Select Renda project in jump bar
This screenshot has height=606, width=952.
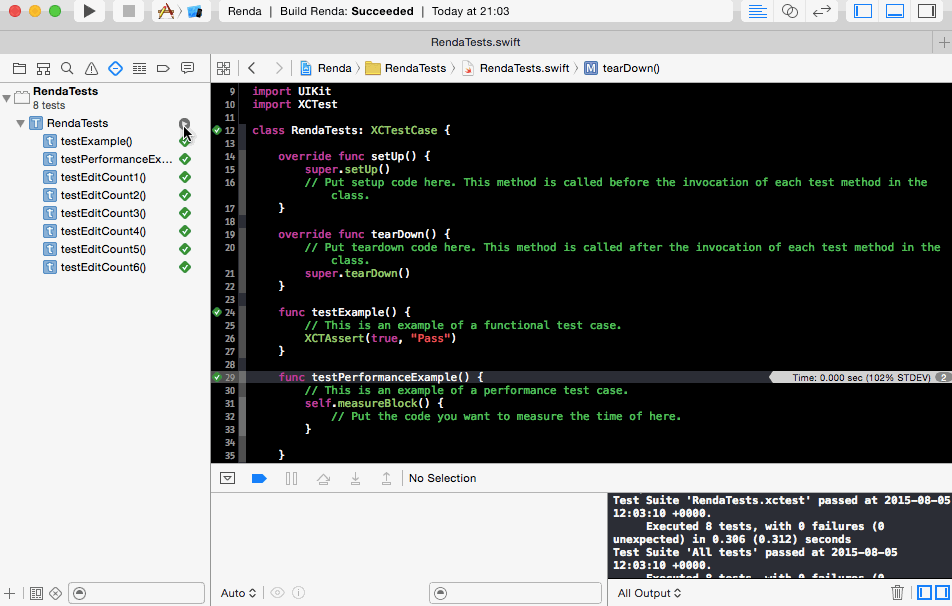pos(326,68)
